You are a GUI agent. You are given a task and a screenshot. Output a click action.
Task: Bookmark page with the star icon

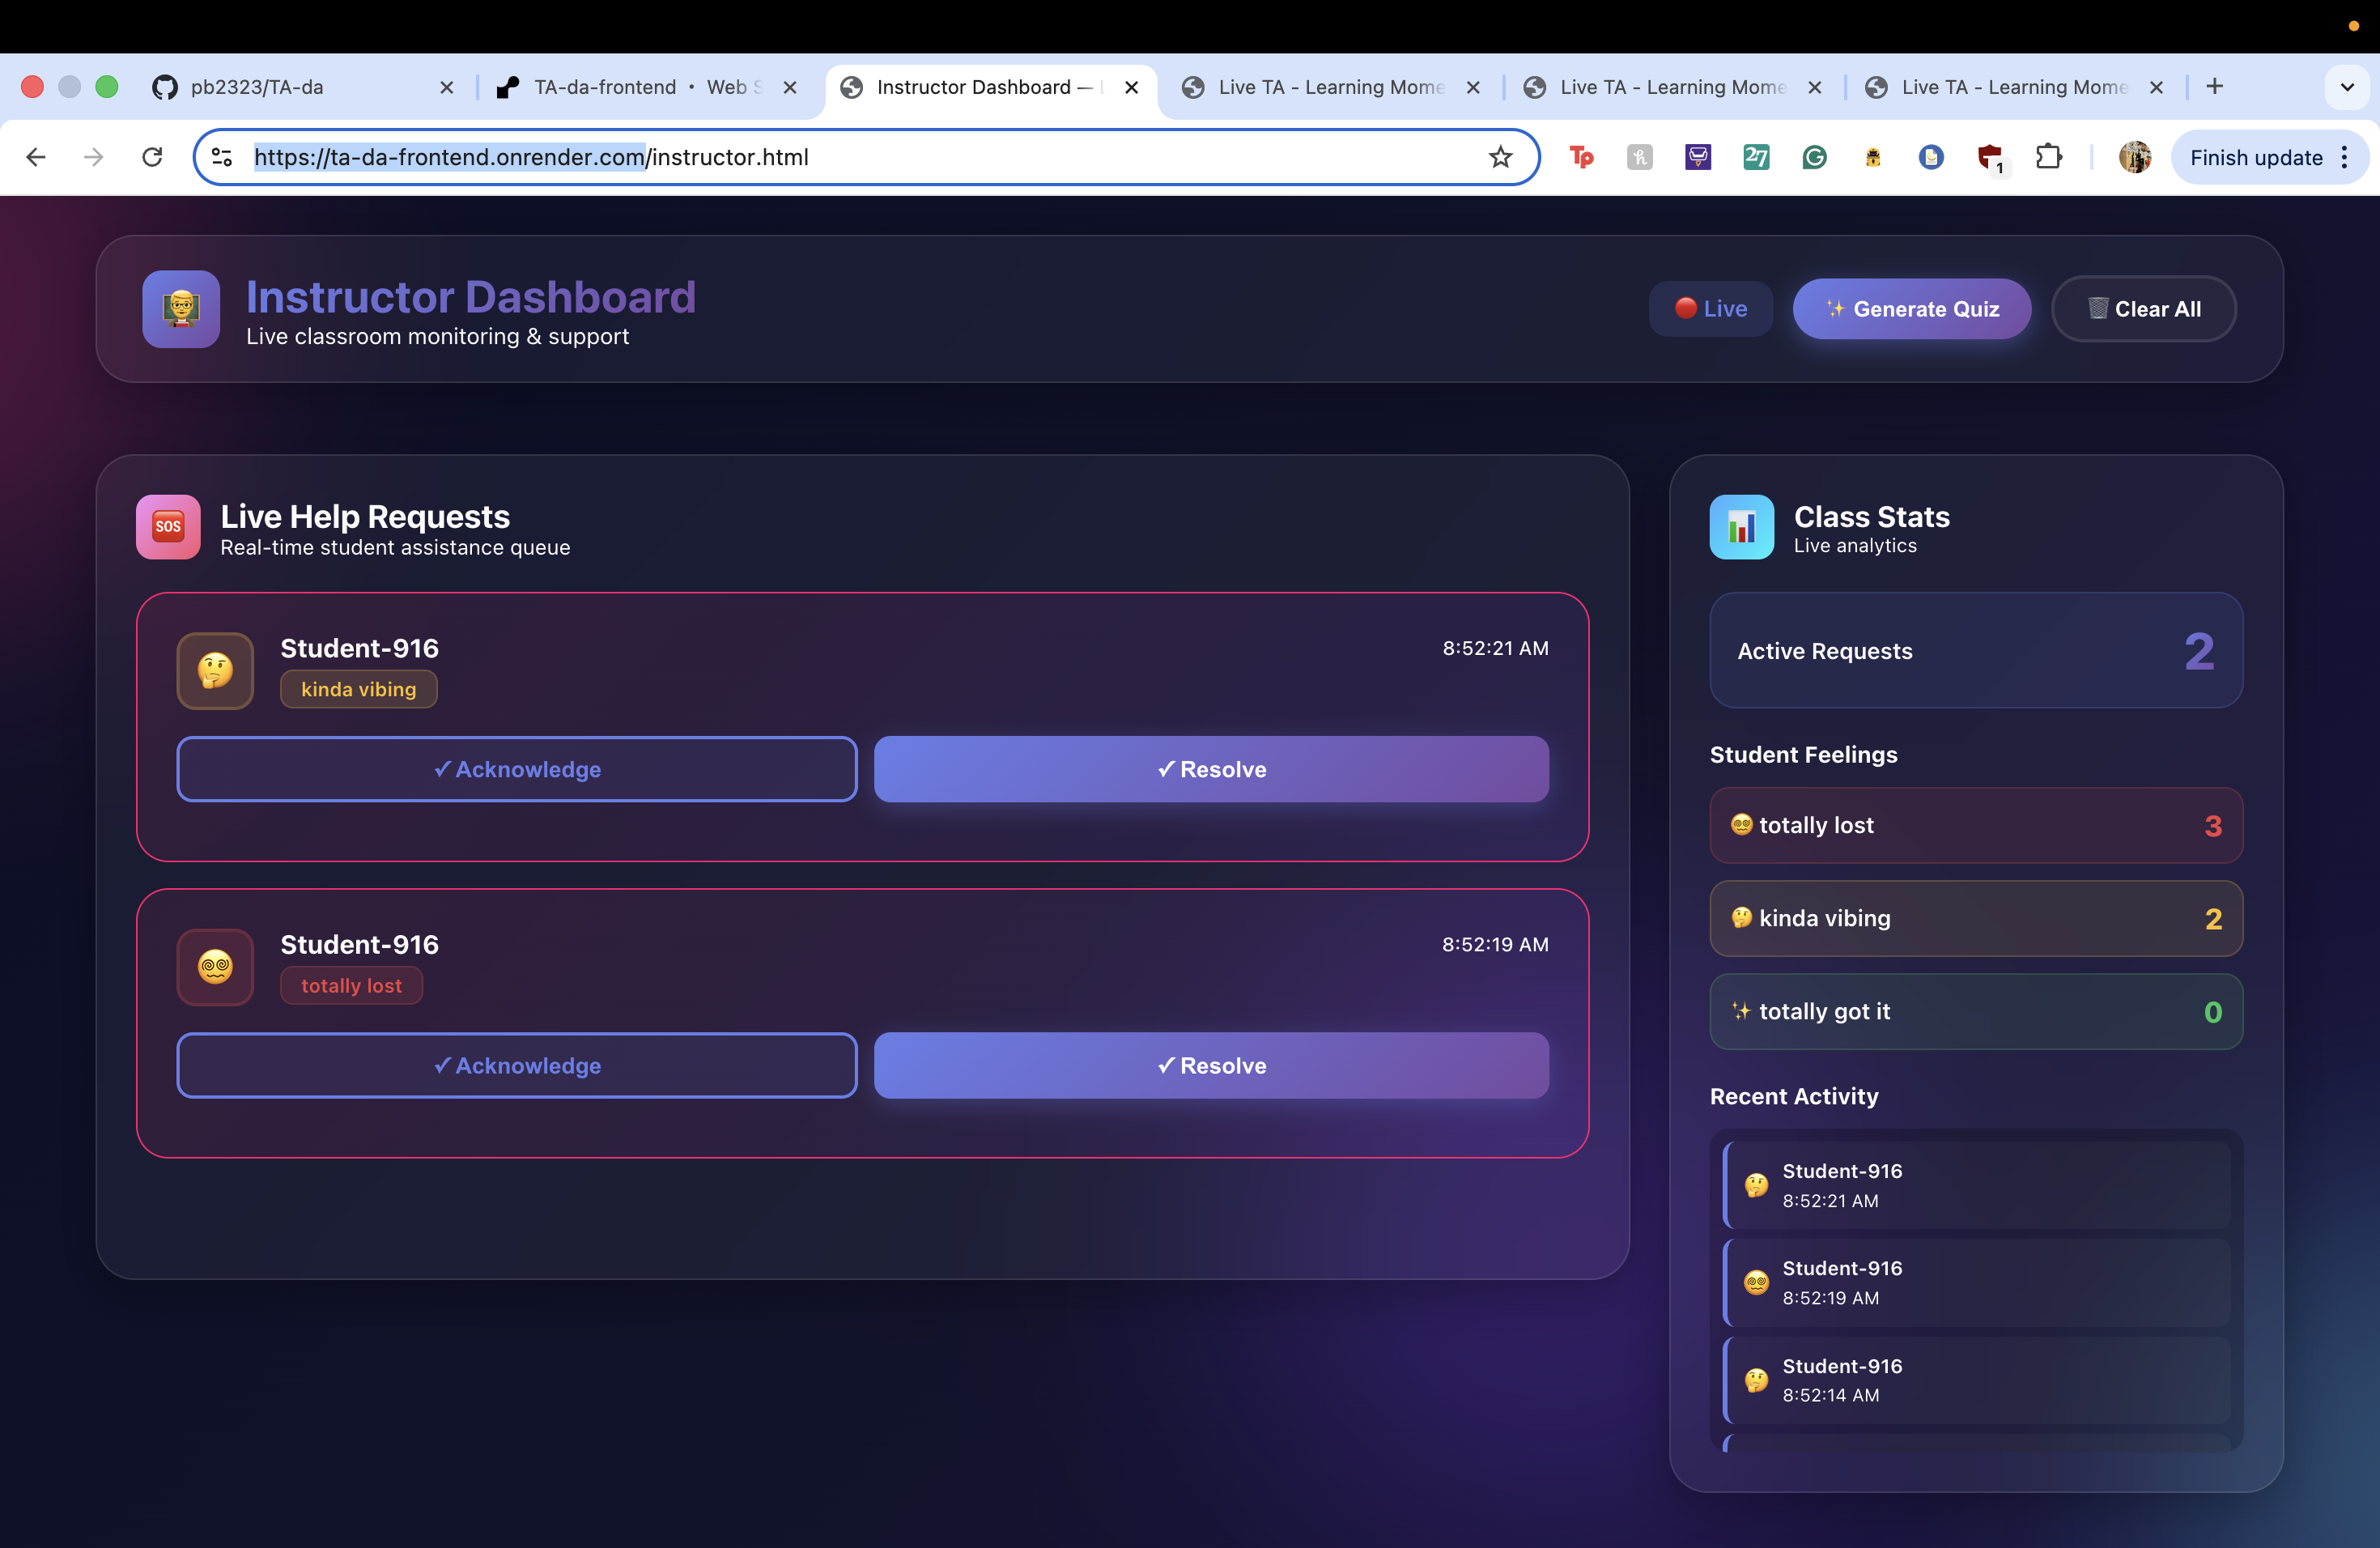pyautogui.click(x=1500, y=157)
